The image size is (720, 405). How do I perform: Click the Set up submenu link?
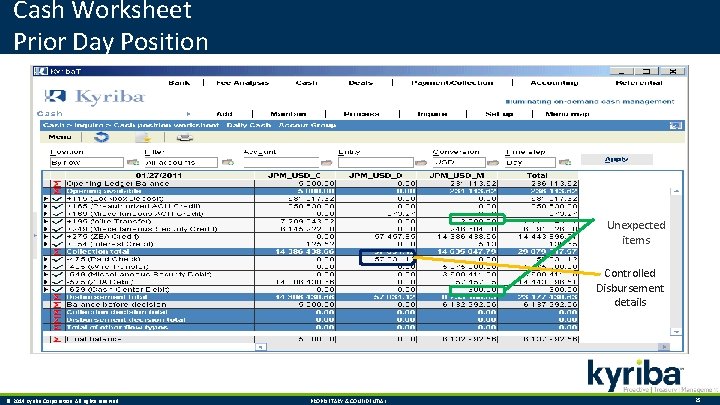coord(499,114)
